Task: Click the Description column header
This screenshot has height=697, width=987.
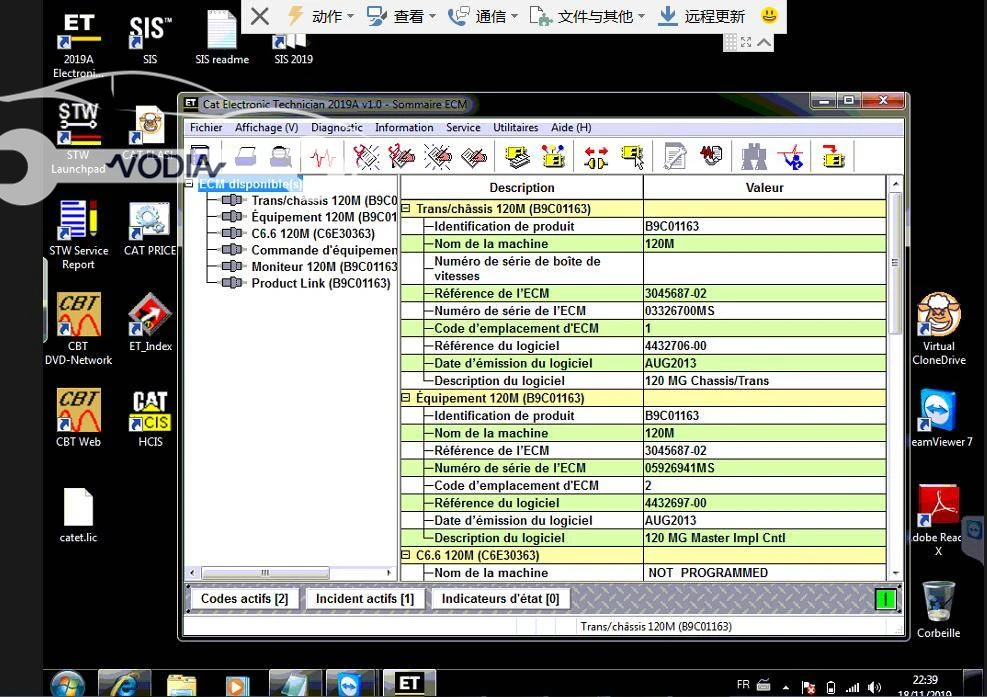Action: coord(522,188)
